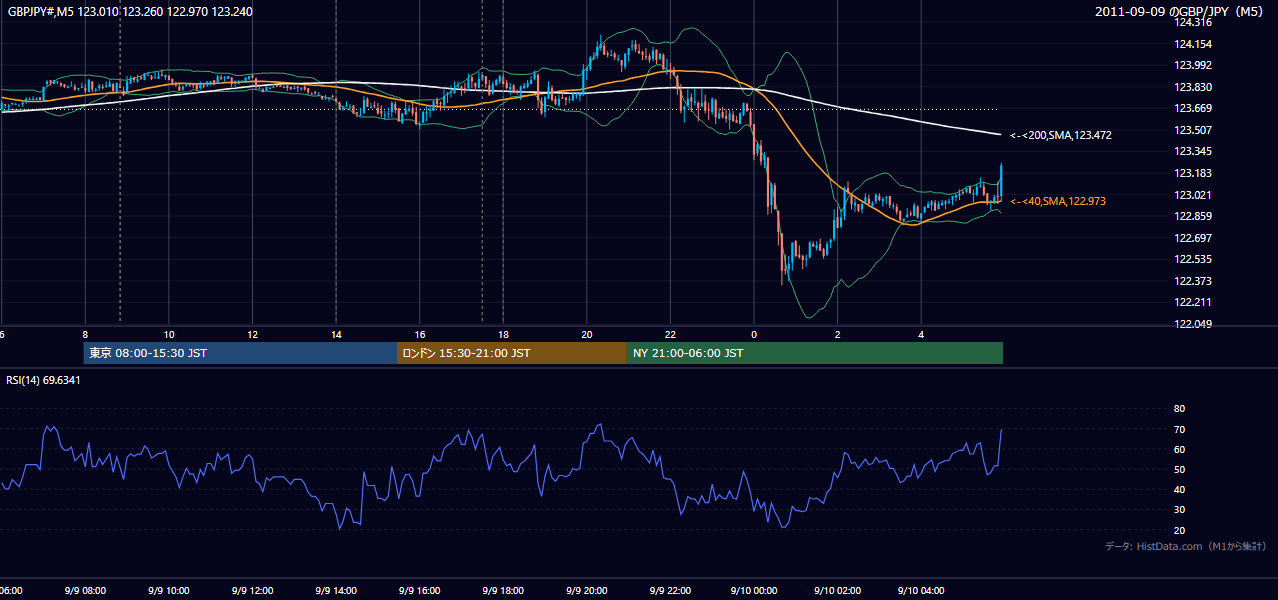Click the 124.154 price axis label

pyautogui.click(x=1192, y=44)
